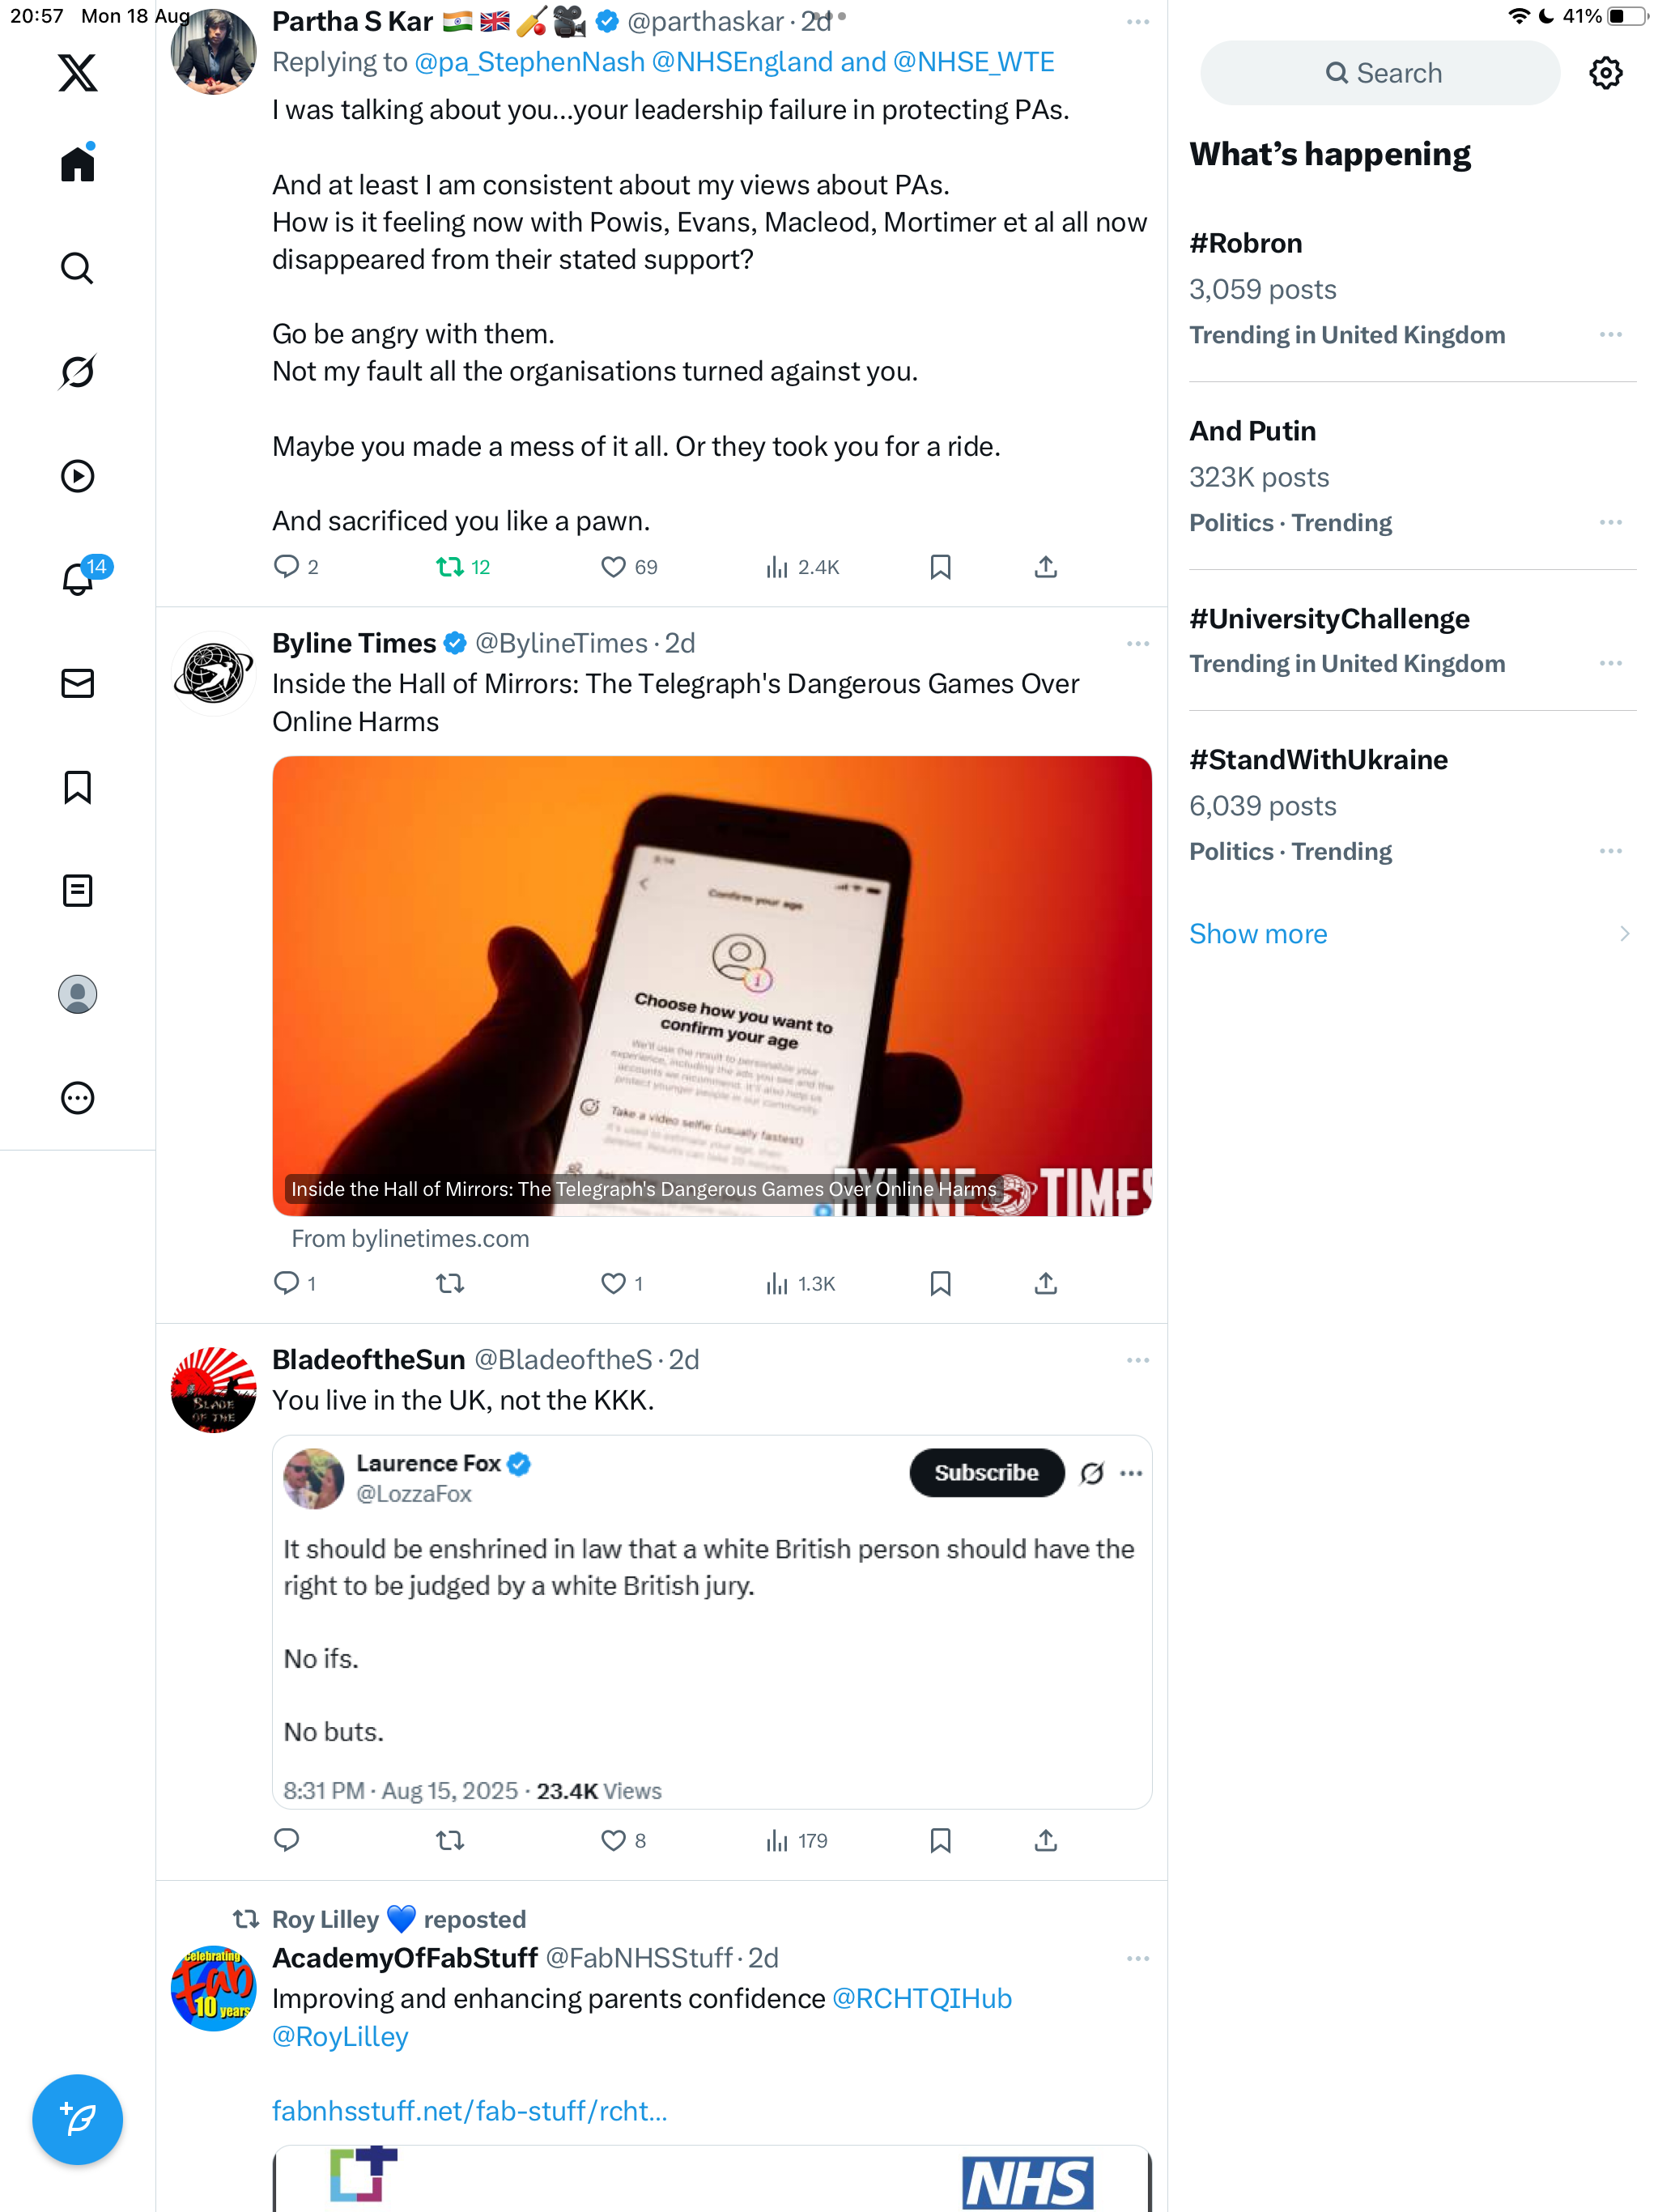Open more options for #Robron trend

coord(1610,335)
